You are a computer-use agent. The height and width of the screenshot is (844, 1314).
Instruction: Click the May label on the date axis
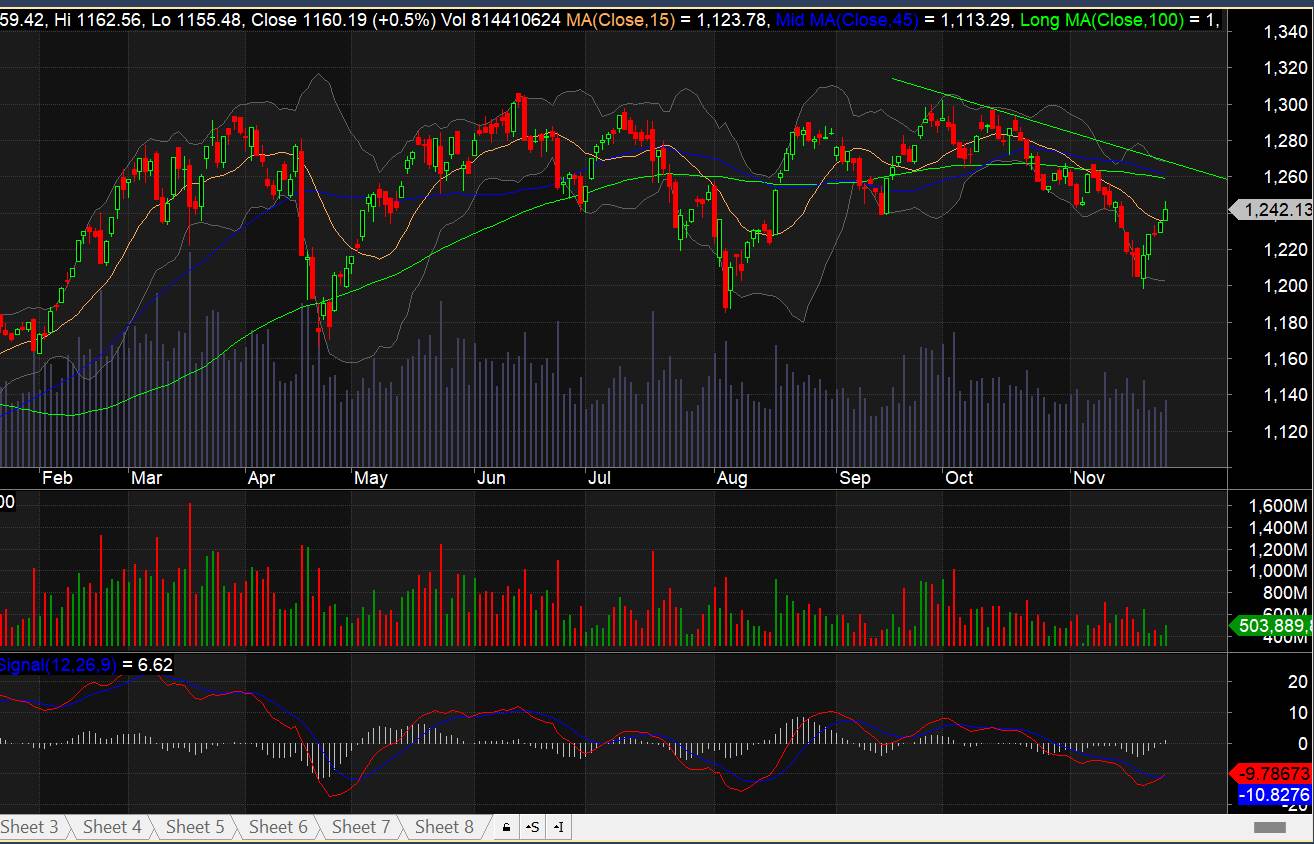click(370, 478)
